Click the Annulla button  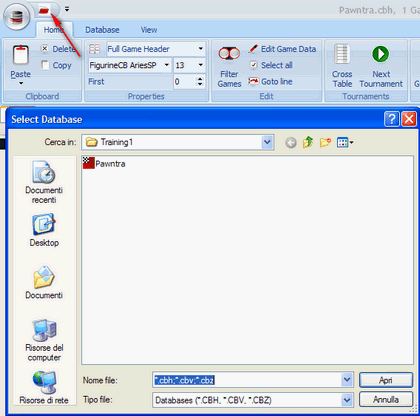click(386, 399)
